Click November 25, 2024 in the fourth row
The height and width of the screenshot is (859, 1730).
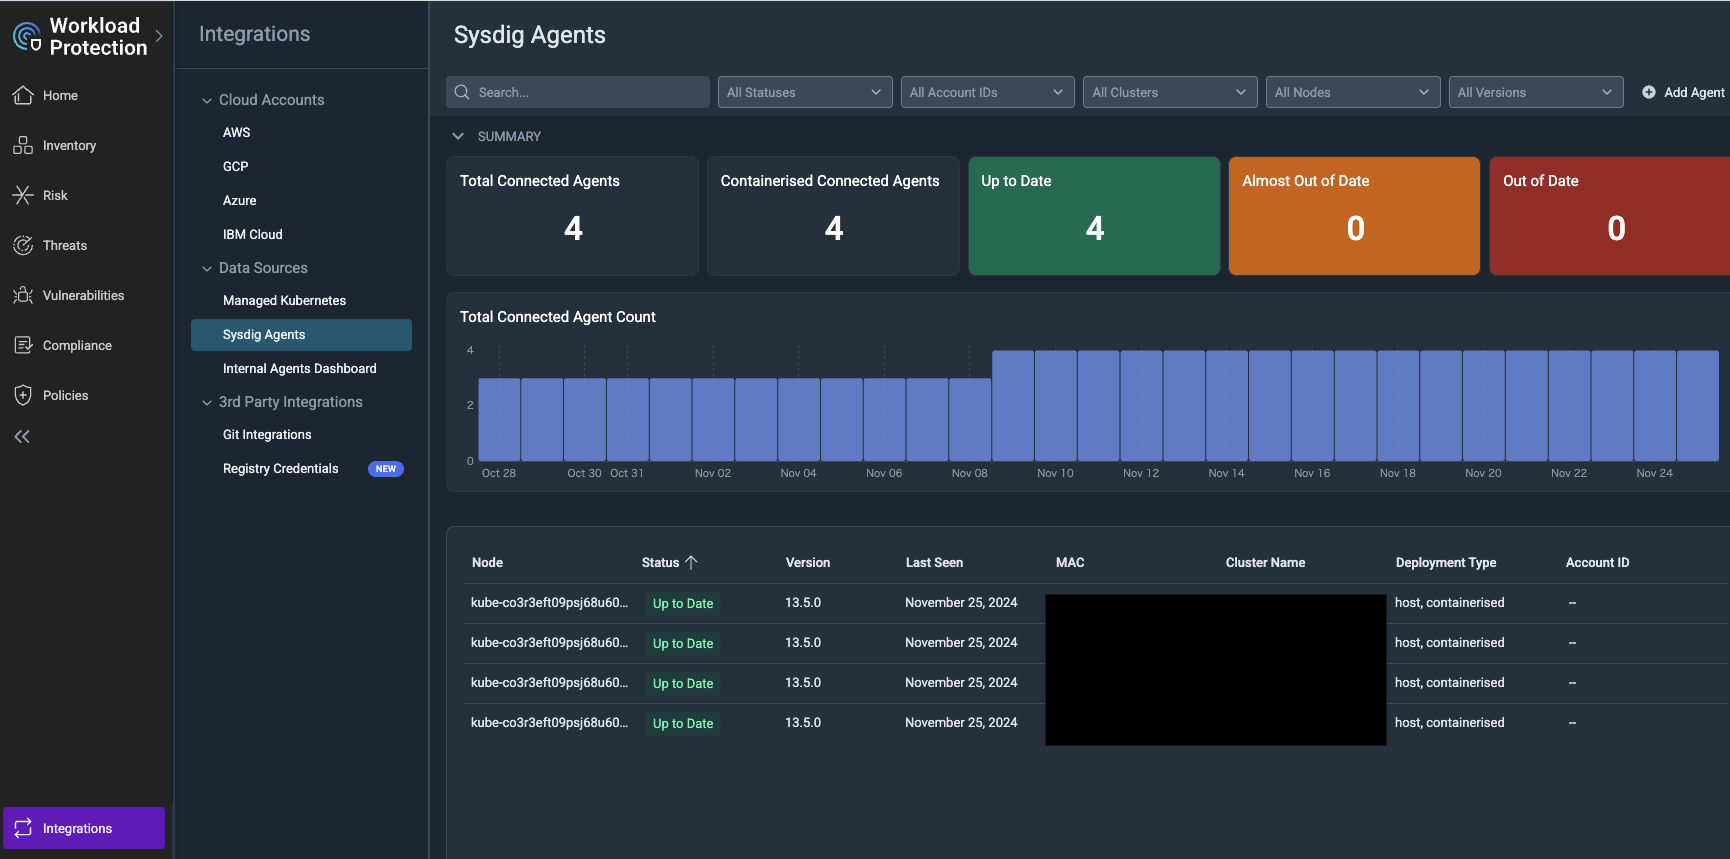click(x=961, y=722)
